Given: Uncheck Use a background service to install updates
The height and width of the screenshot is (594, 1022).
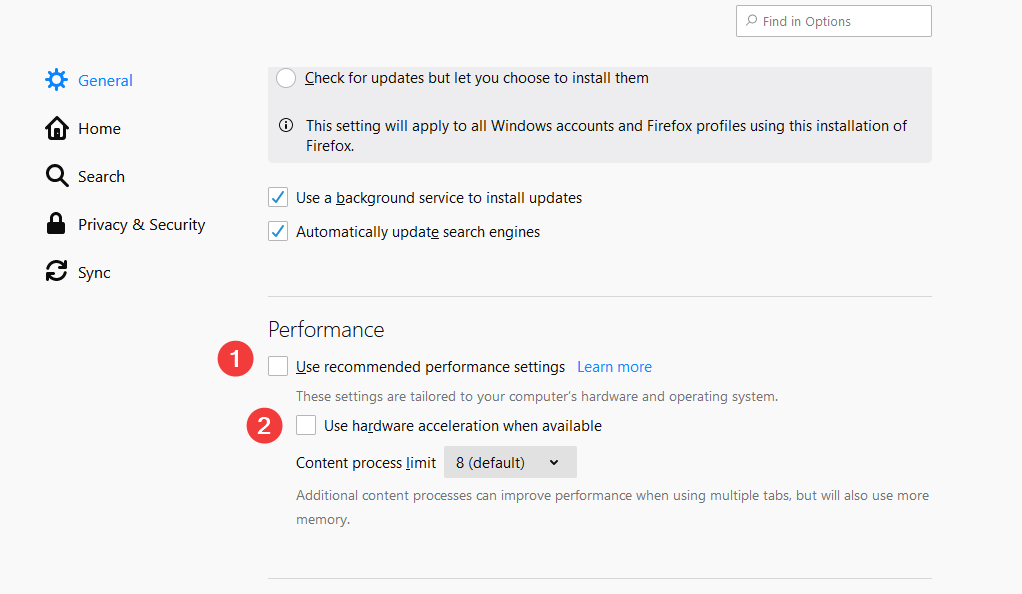Looking at the screenshot, I should 278,197.
